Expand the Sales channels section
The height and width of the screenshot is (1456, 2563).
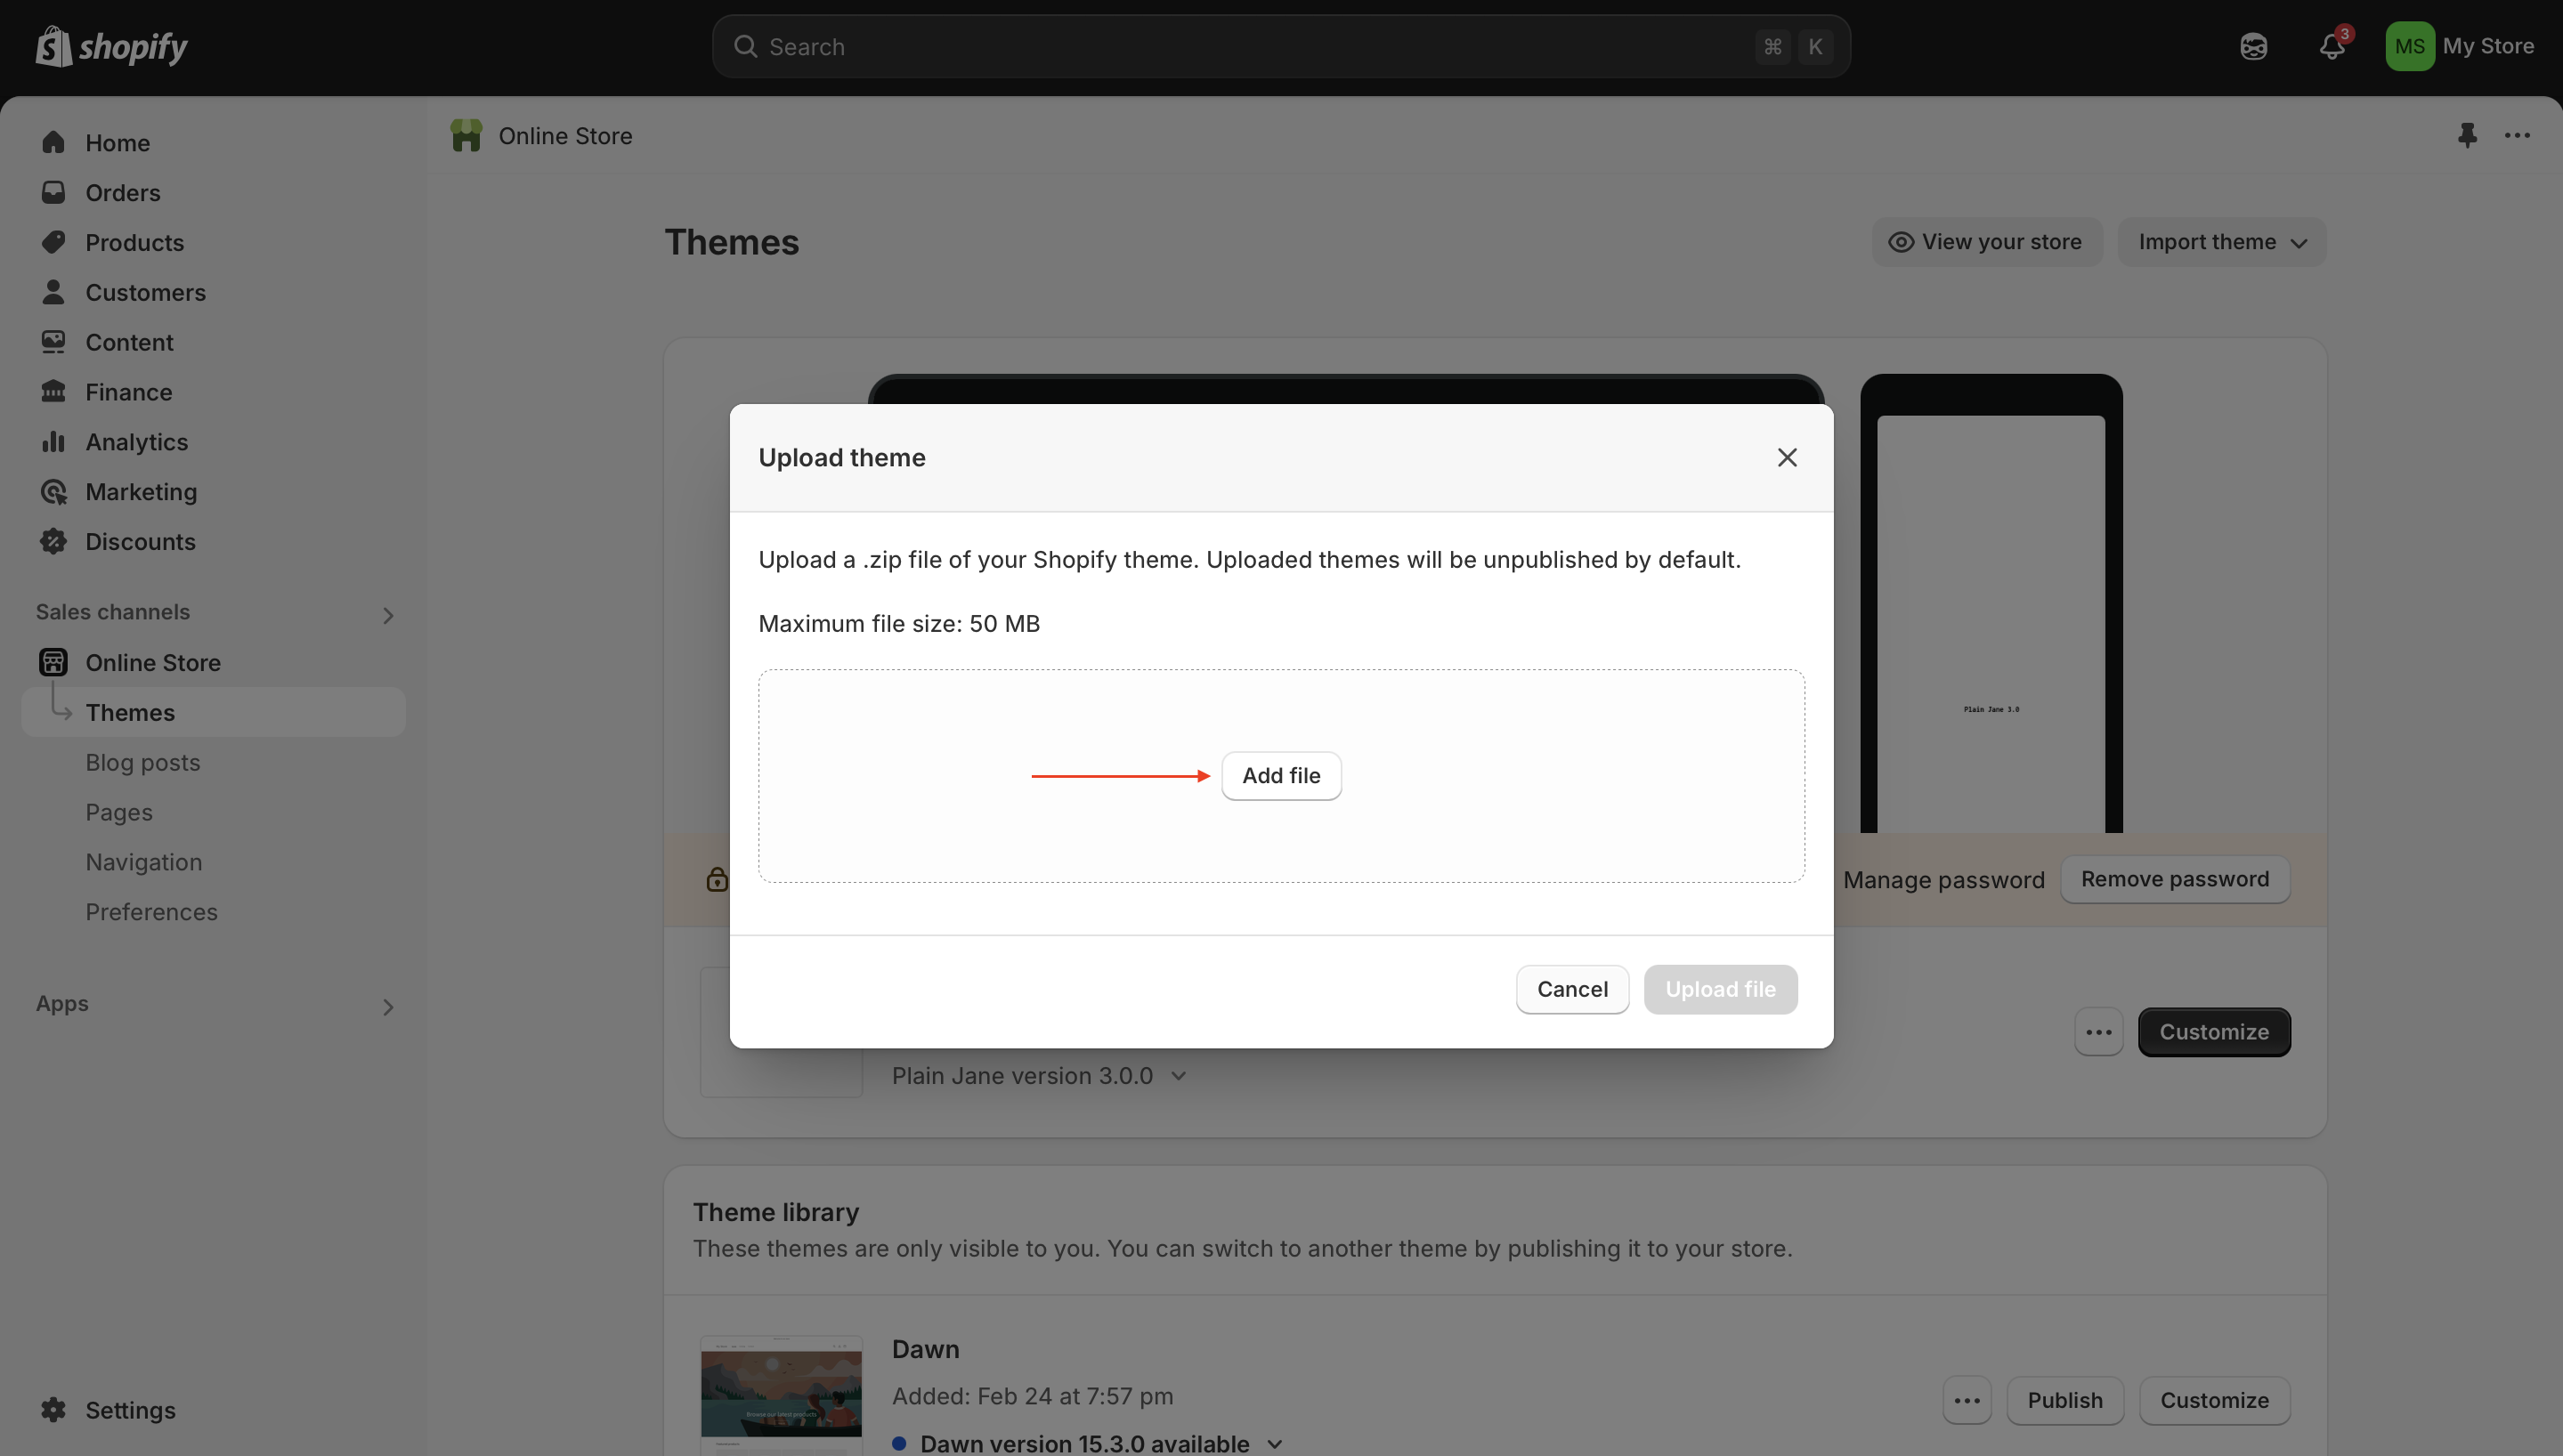click(x=388, y=614)
